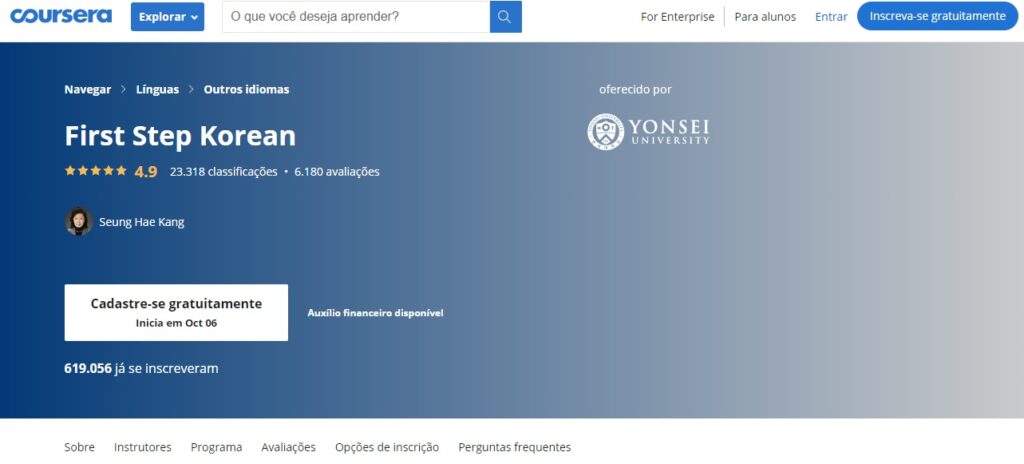Open instructor name Seung Hae Kang

(x=142, y=222)
